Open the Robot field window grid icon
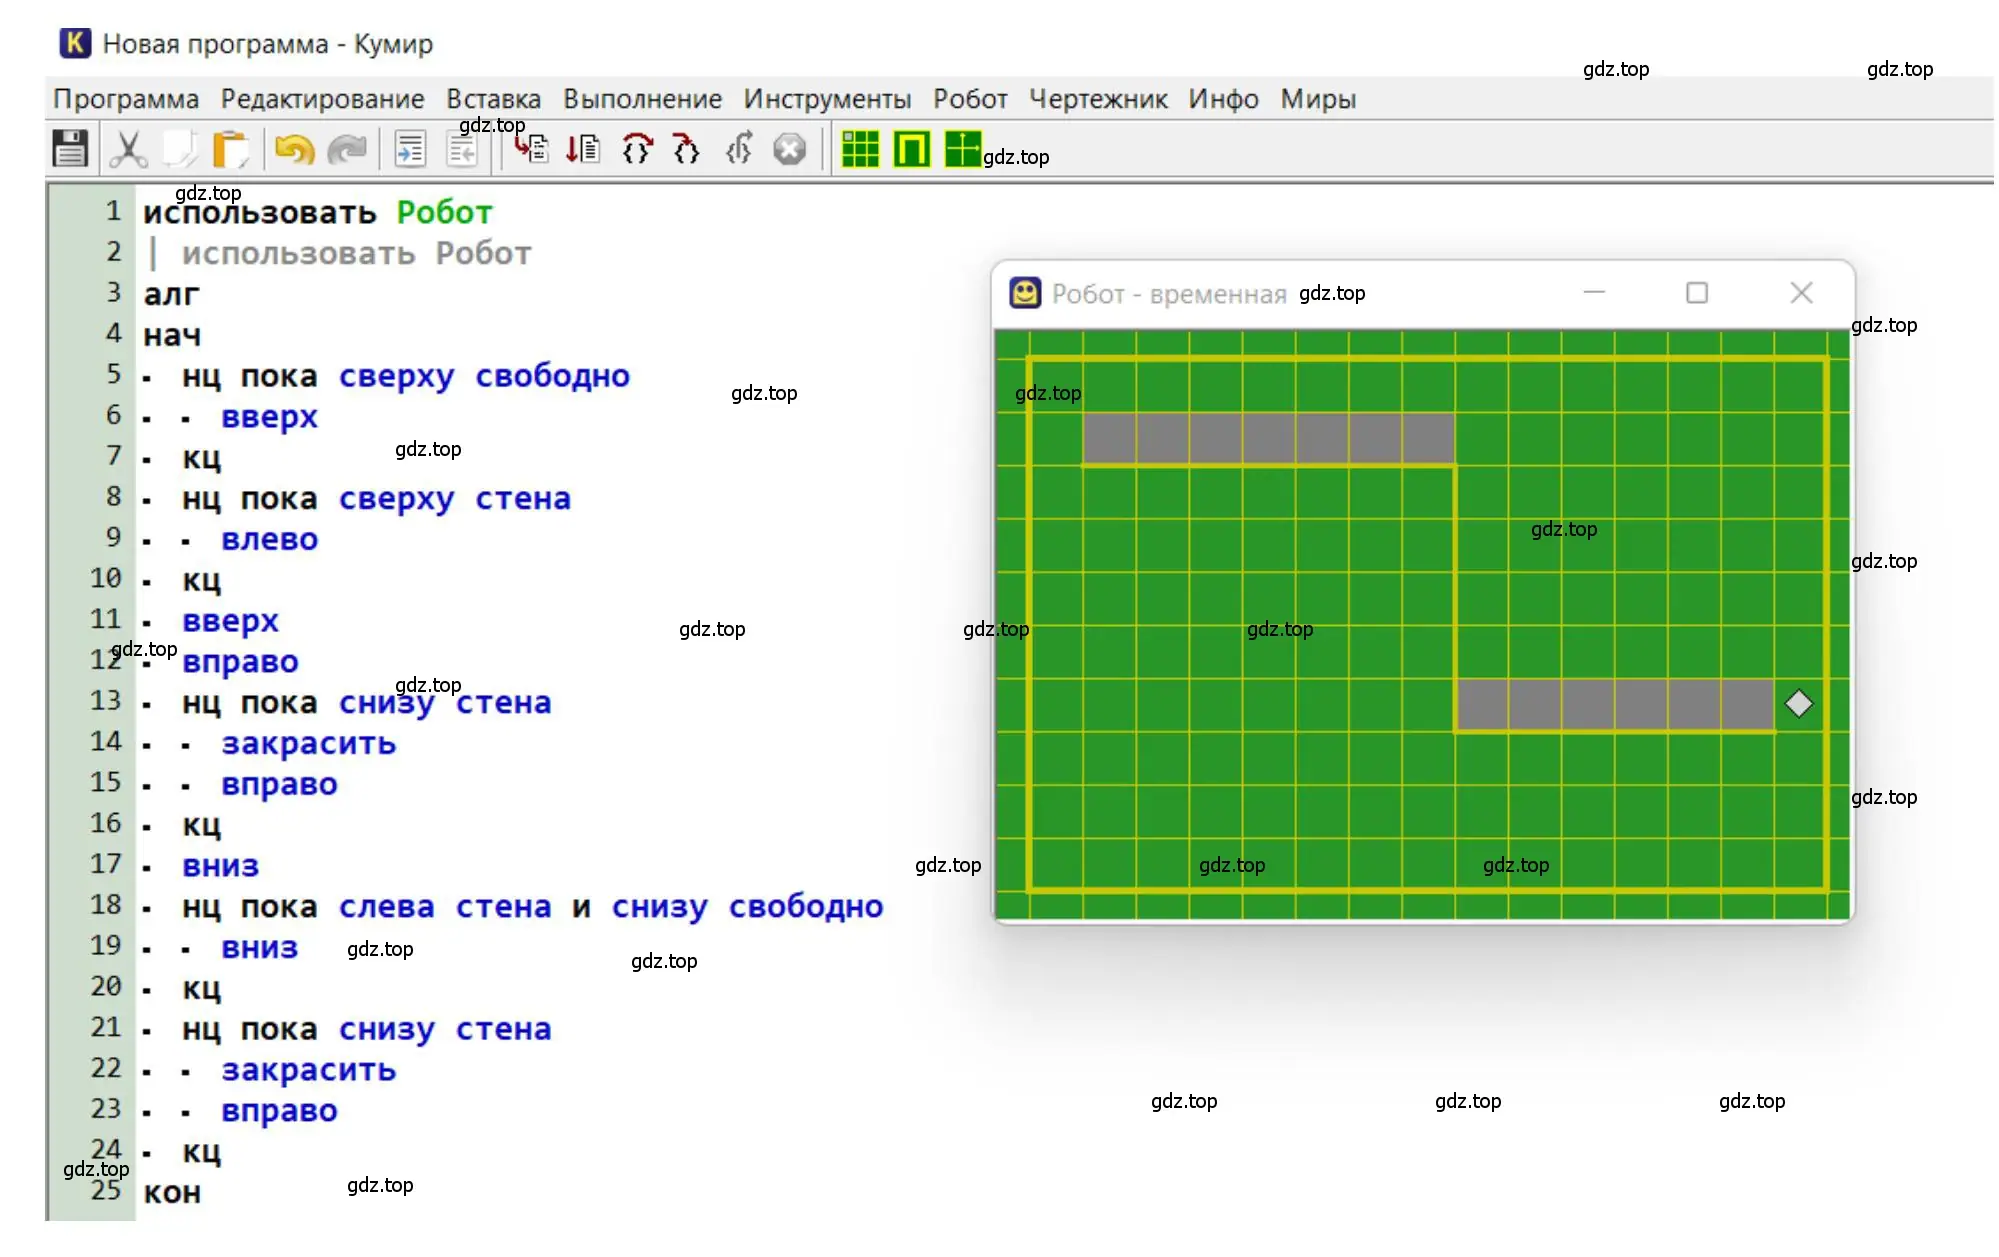The image size is (1999, 1257). [860, 149]
